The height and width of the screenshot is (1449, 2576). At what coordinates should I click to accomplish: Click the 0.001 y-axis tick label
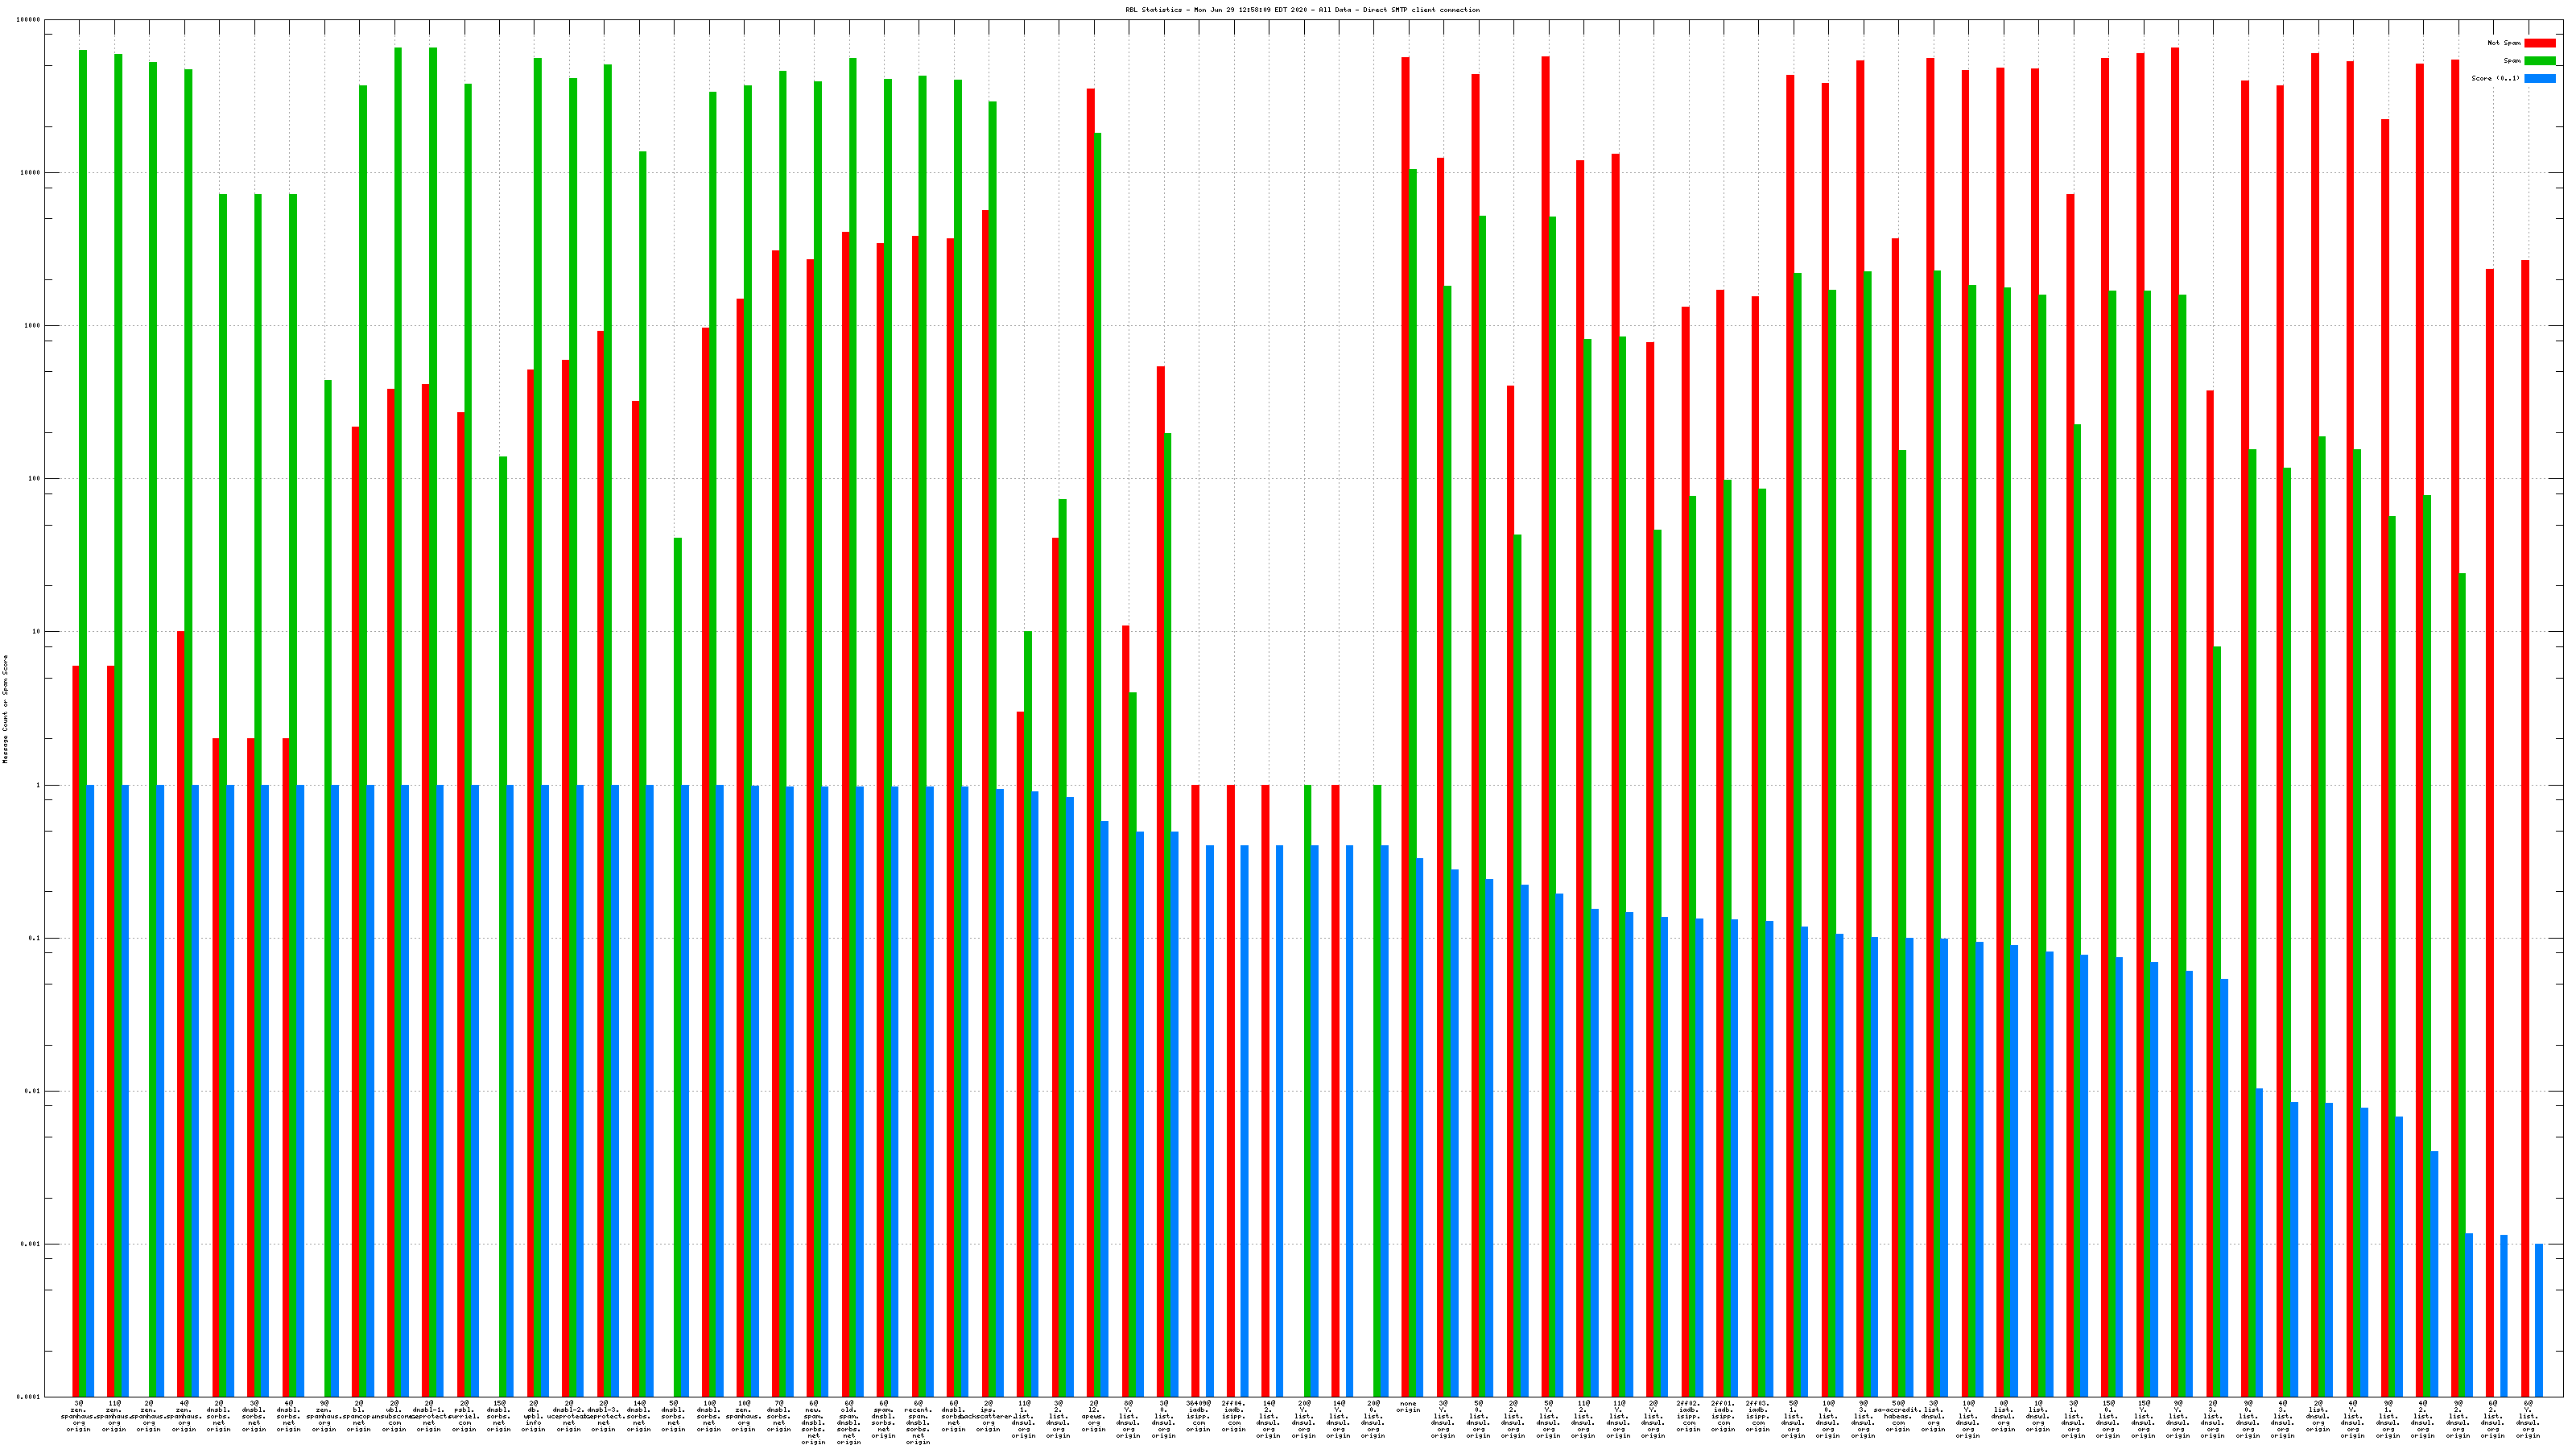31,1244
